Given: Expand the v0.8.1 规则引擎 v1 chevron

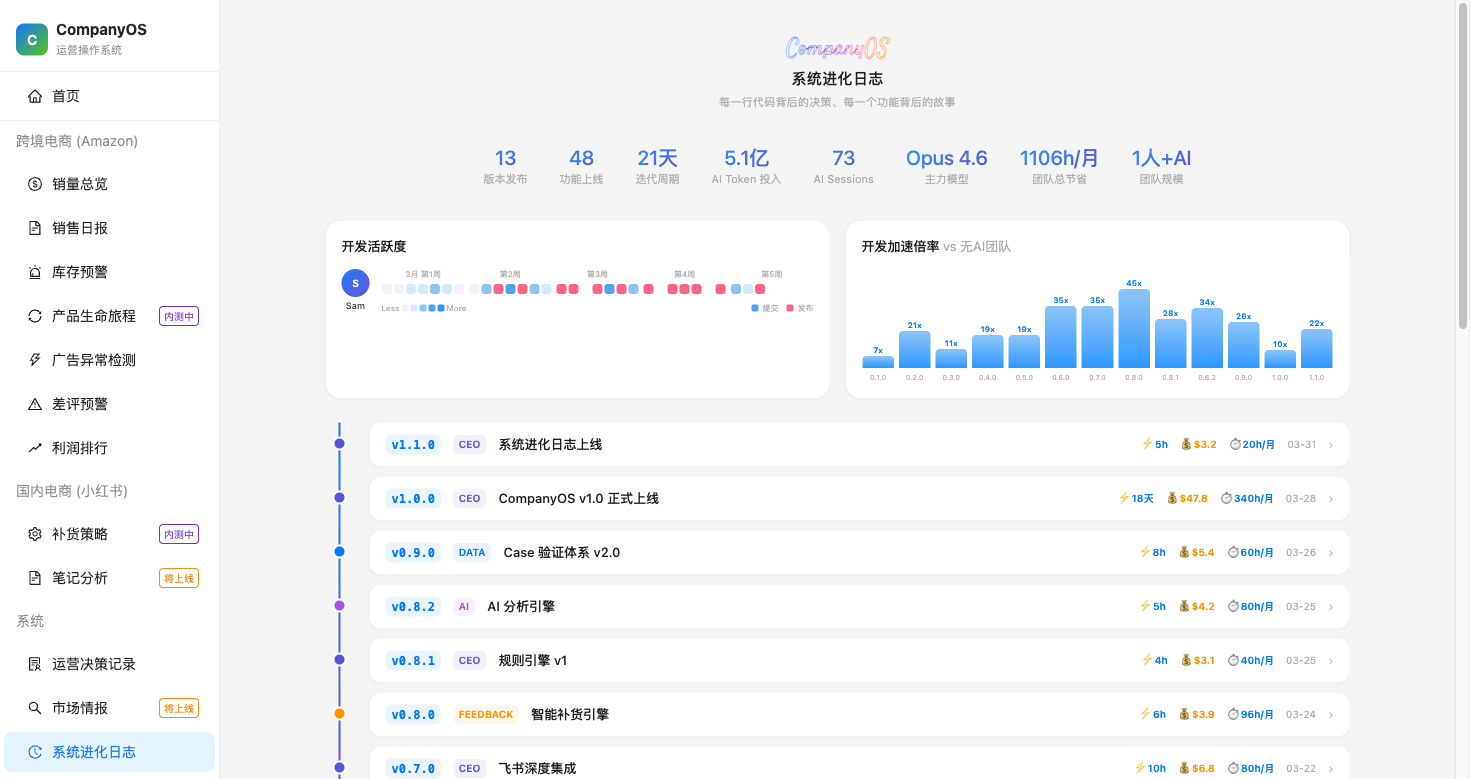Looking at the screenshot, I should click(x=1331, y=661).
